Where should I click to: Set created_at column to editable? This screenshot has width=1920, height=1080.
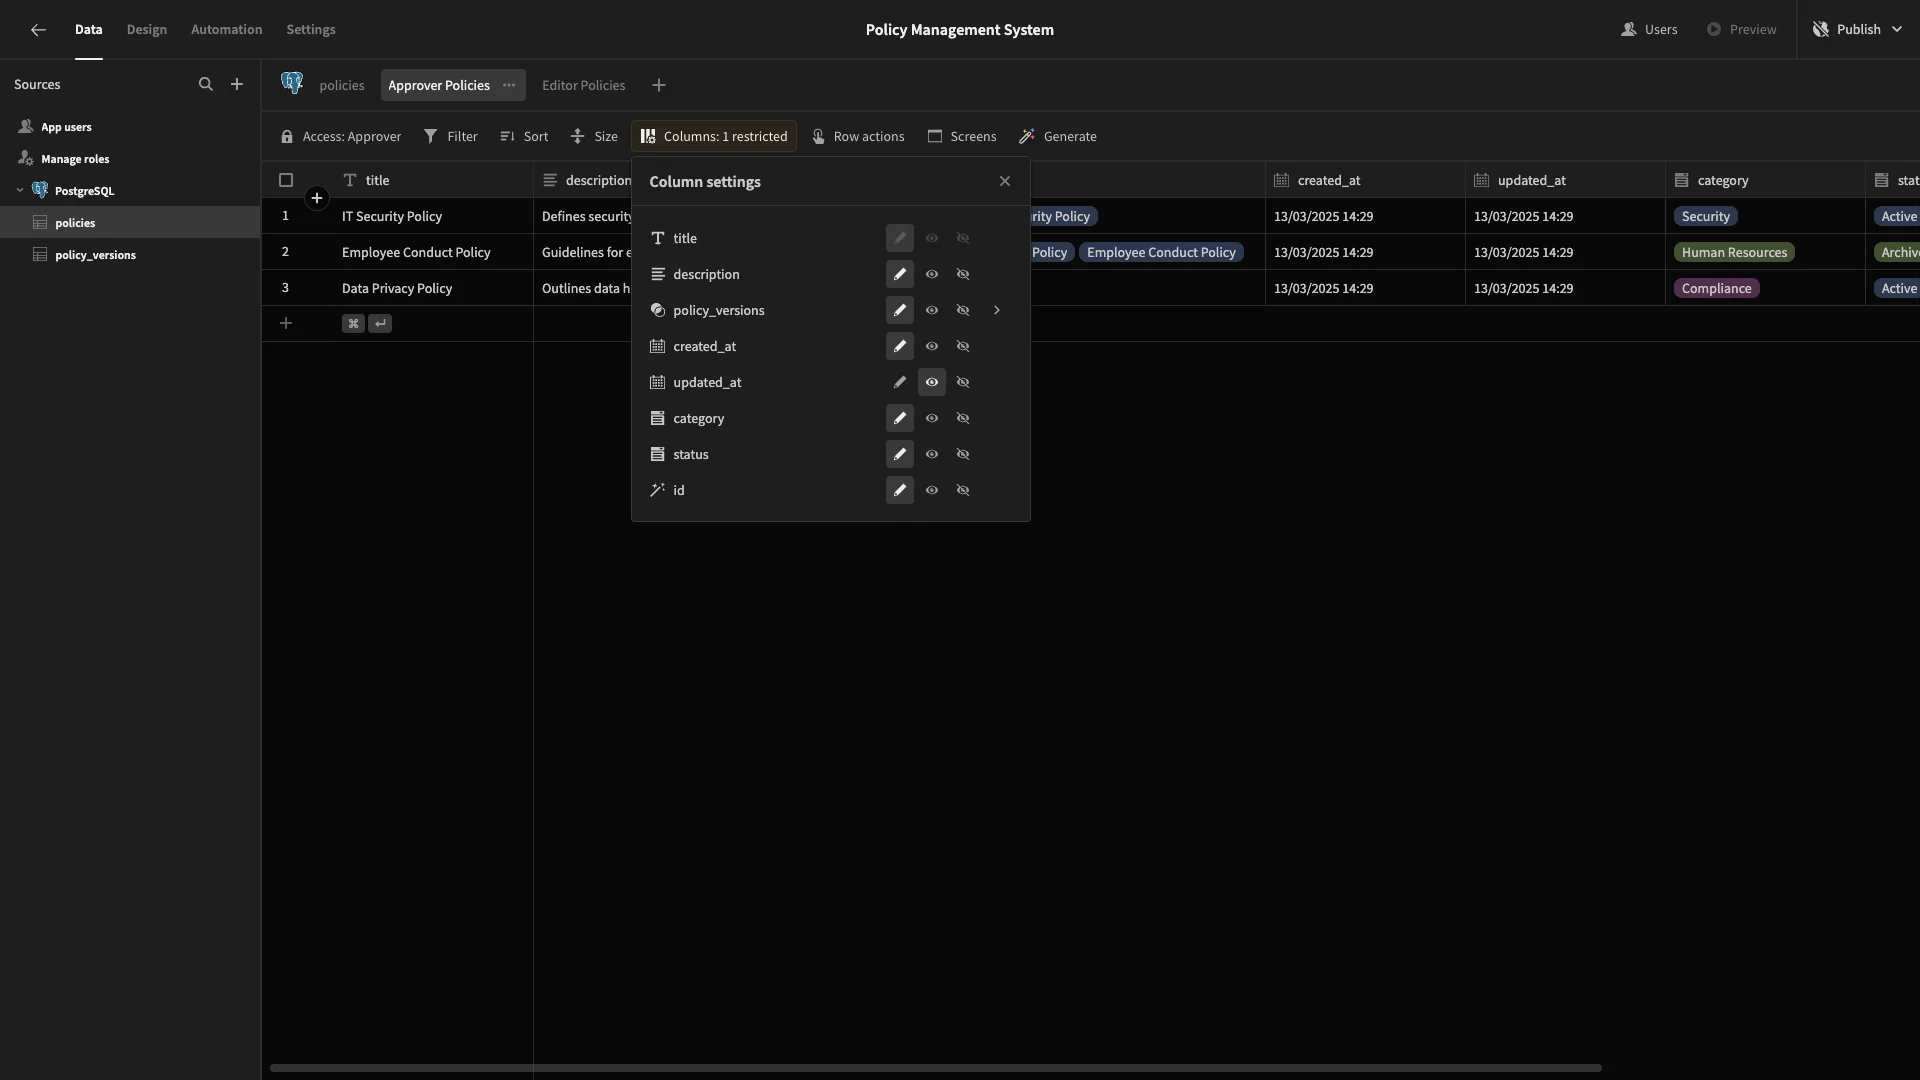[x=900, y=346]
